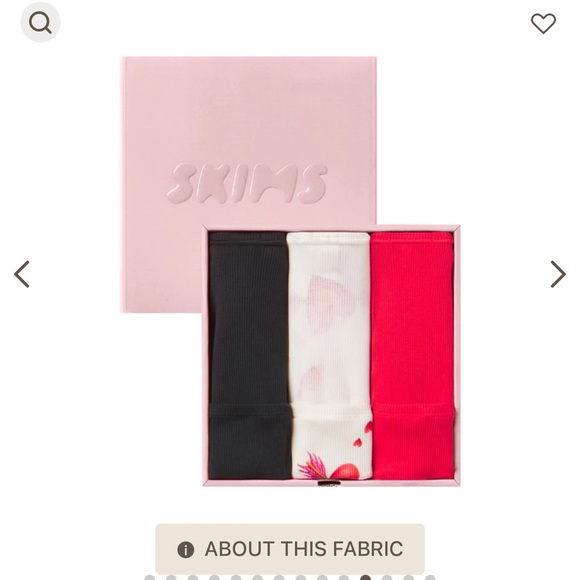Jump to the dot right after the active one
The width and height of the screenshot is (580, 580).
(387, 577)
